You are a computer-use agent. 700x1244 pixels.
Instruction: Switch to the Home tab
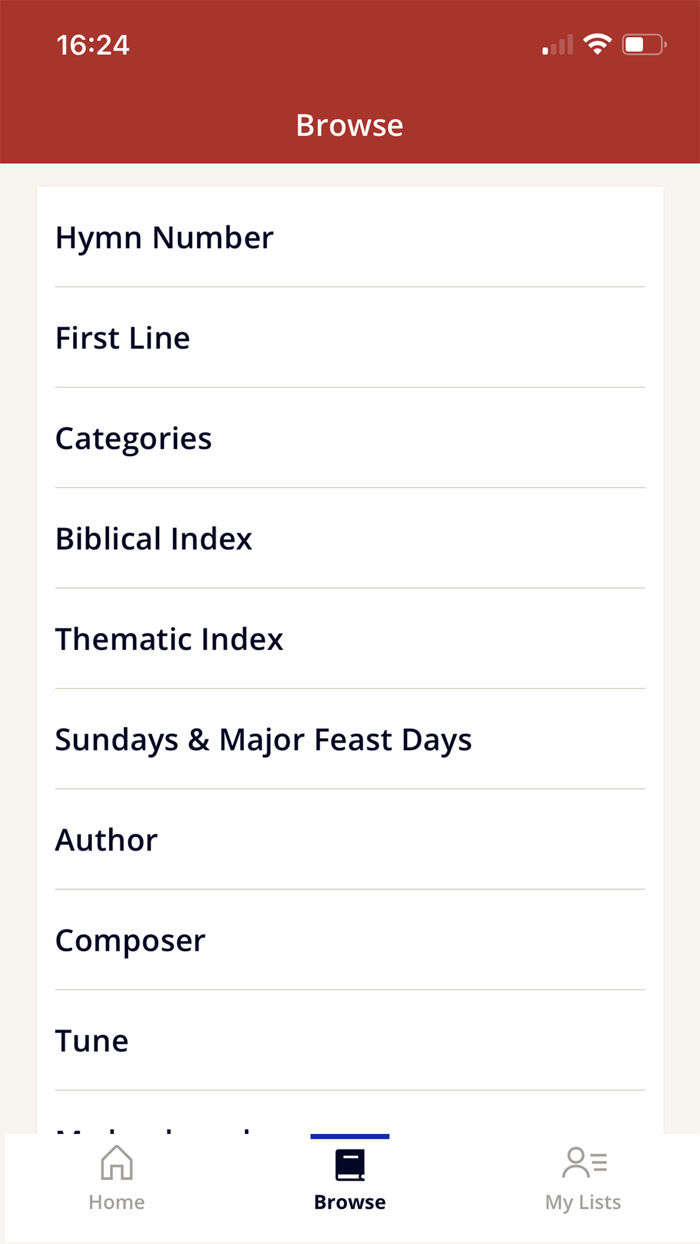(116, 1180)
